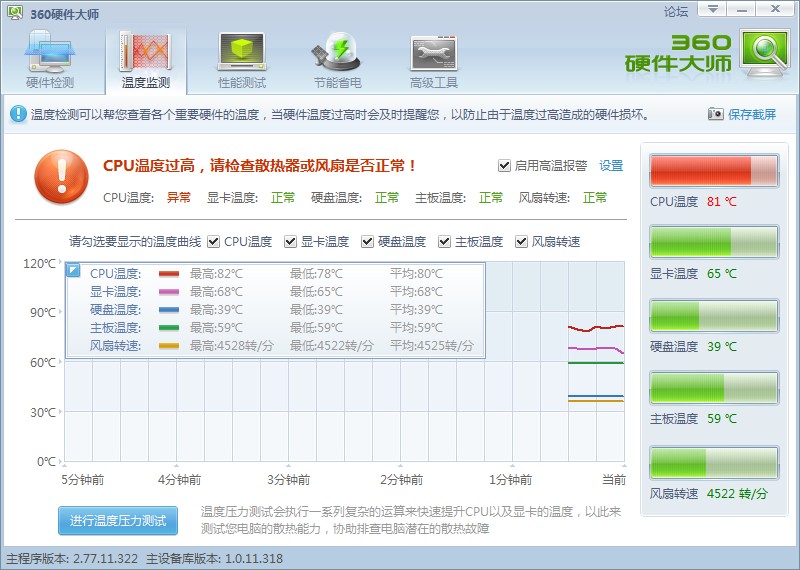Click the 120℃ y-axis label
The width and height of the screenshot is (800, 570).
39,263
